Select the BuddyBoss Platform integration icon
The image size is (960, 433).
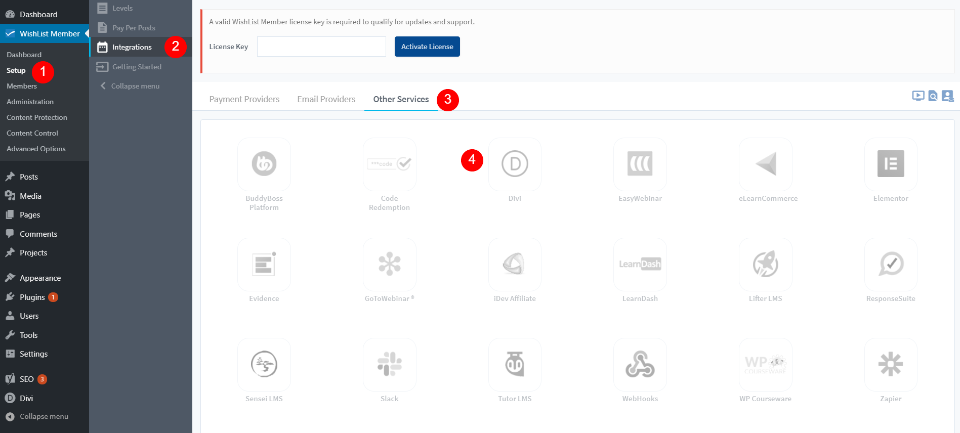tap(264, 164)
